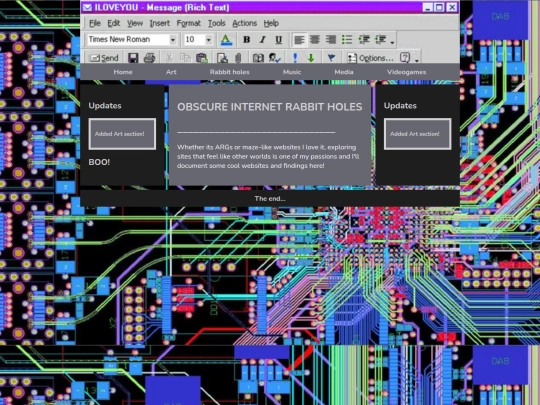
Task: Click the 'BOO!' text
Action: click(99, 162)
